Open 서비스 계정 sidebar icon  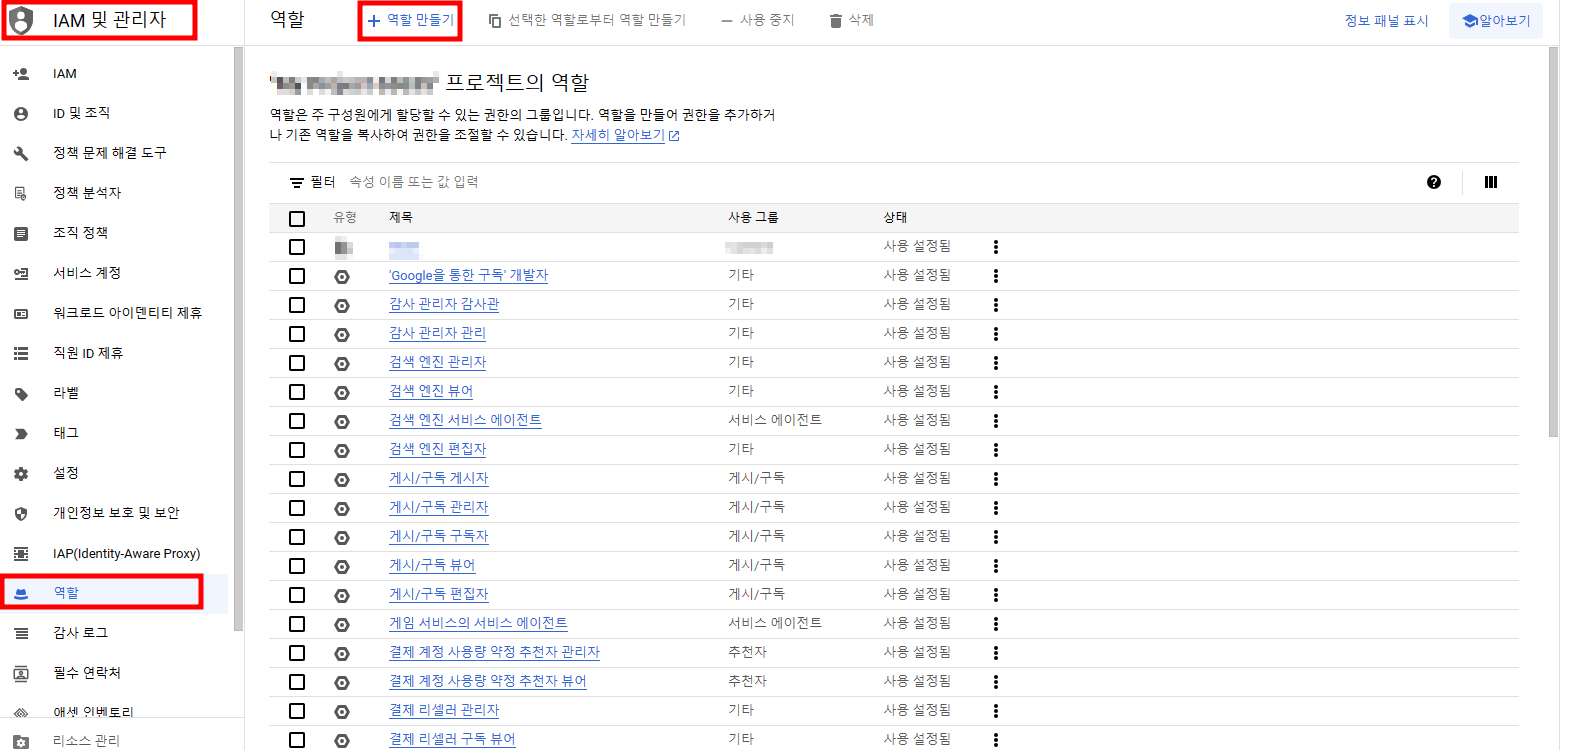pyautogui.click(x=21, y=273)
